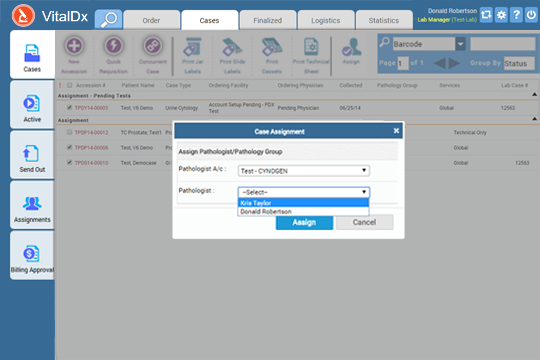Click the barcode search magnifier icon
540x360 pixels.
click(384, 42)
